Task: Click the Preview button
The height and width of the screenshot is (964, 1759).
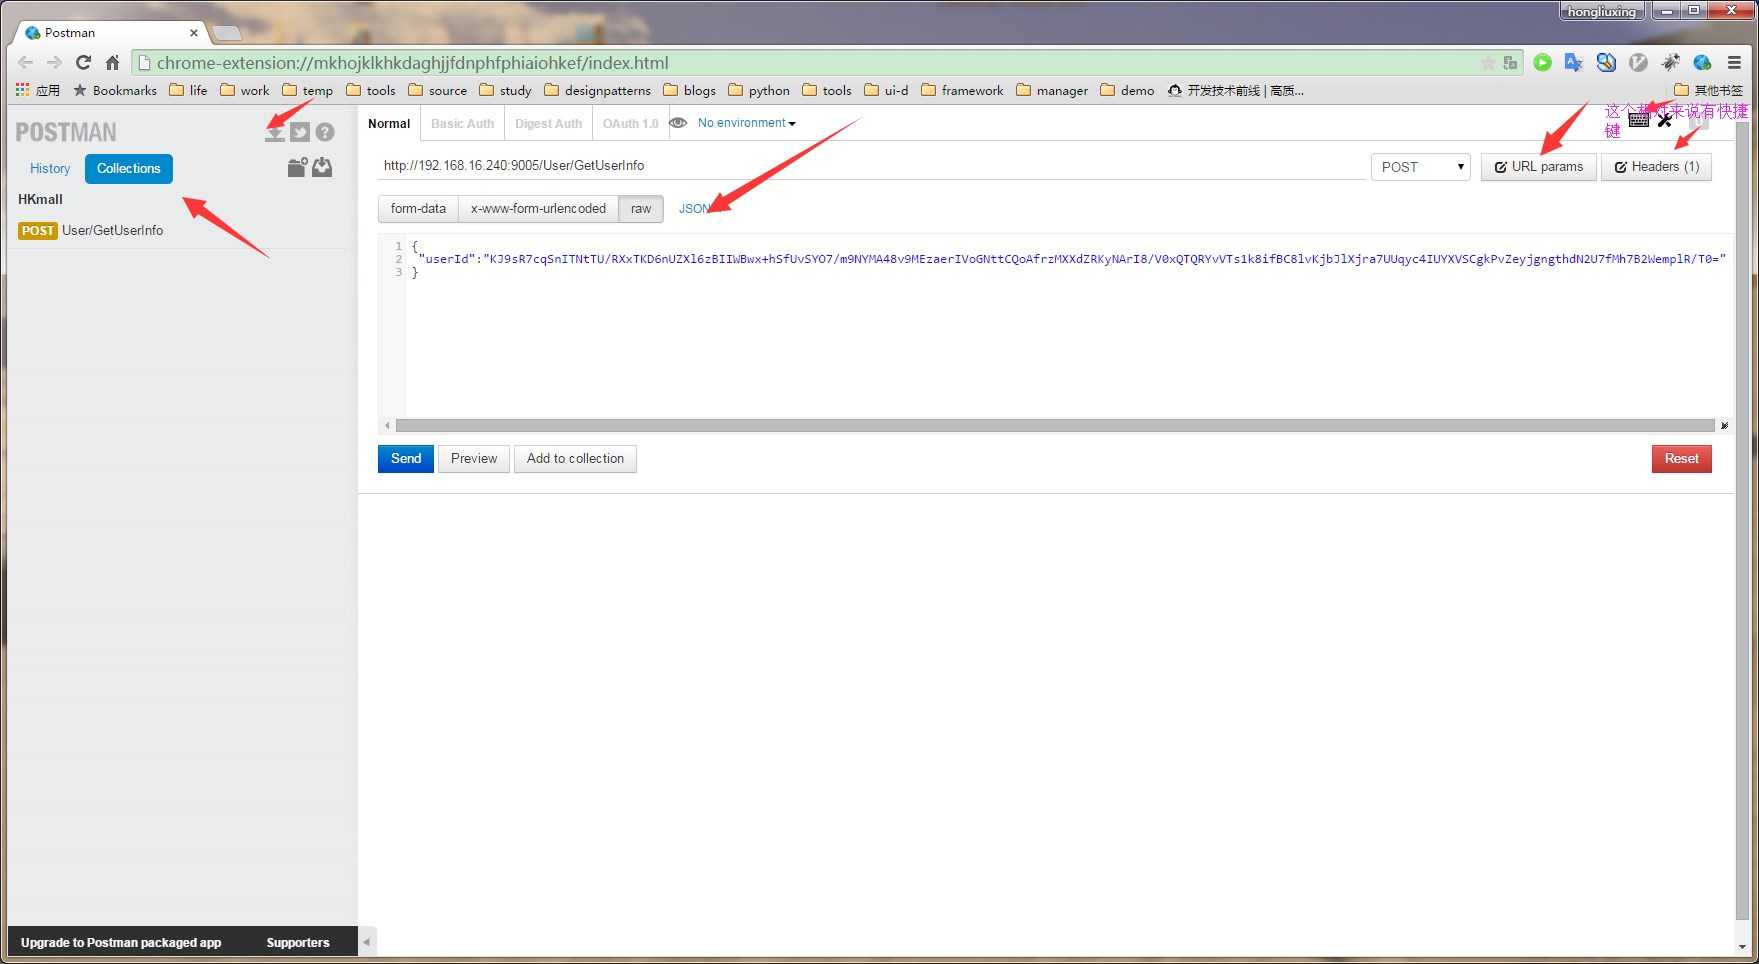Action: click(x=474, y=459)
